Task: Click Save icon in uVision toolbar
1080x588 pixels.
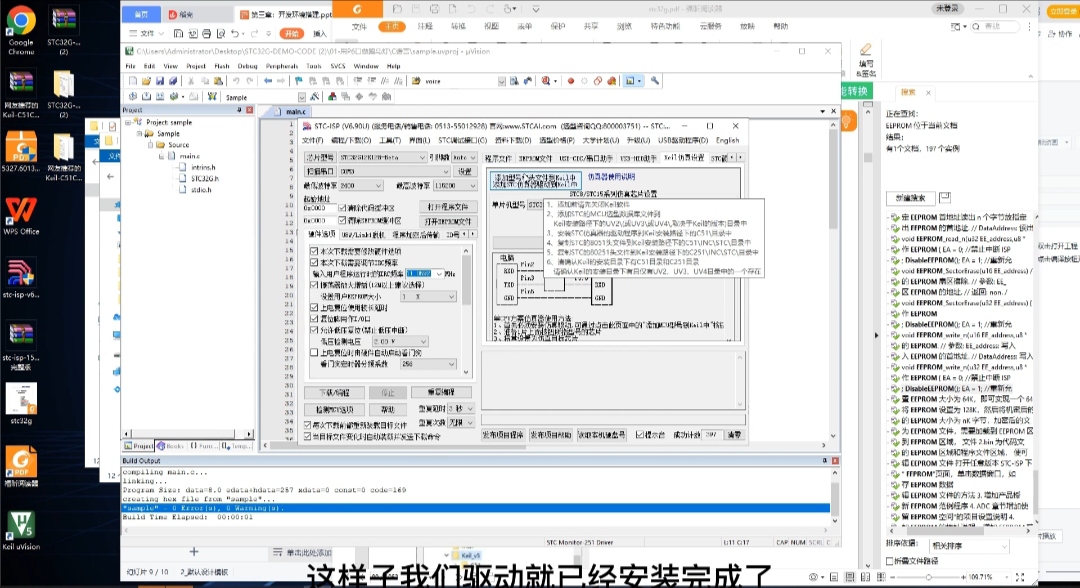Action: coord(160,81)
